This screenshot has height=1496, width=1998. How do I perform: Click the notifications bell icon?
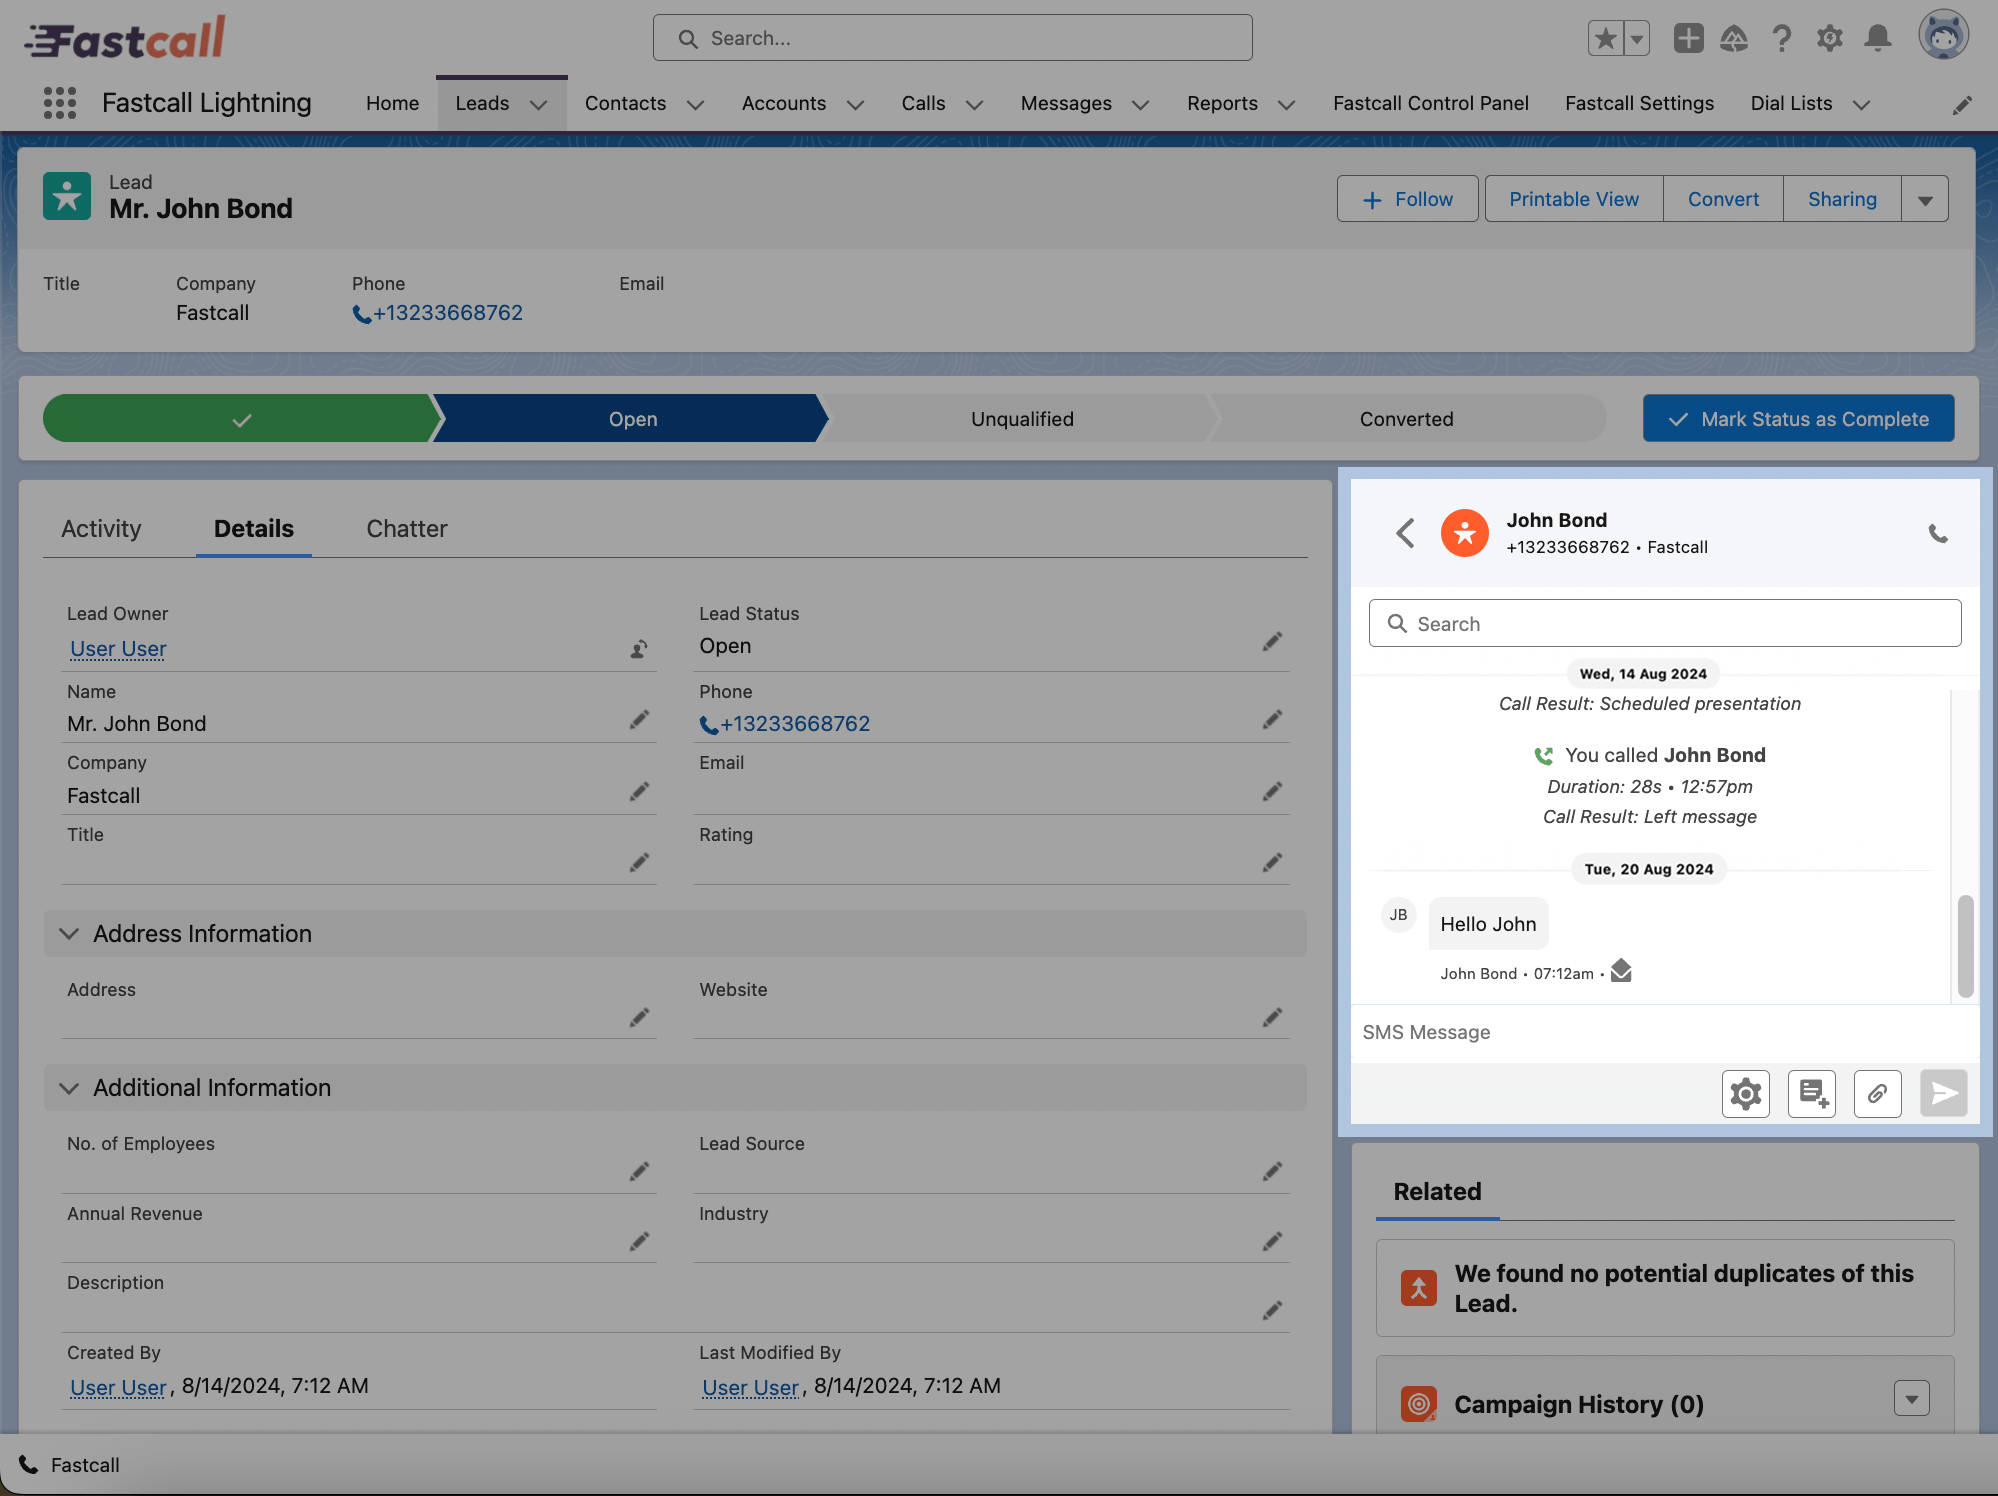(1878, 39)
